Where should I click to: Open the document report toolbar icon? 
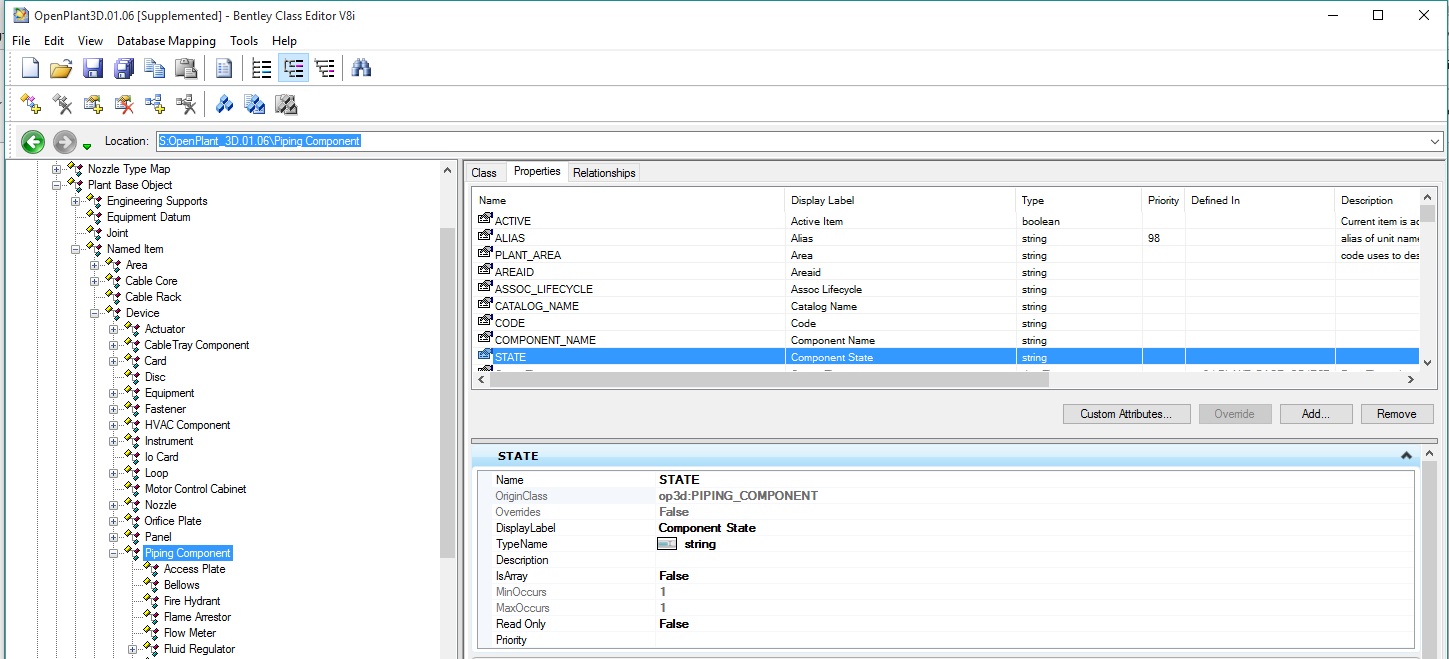[x=224, y=68]
